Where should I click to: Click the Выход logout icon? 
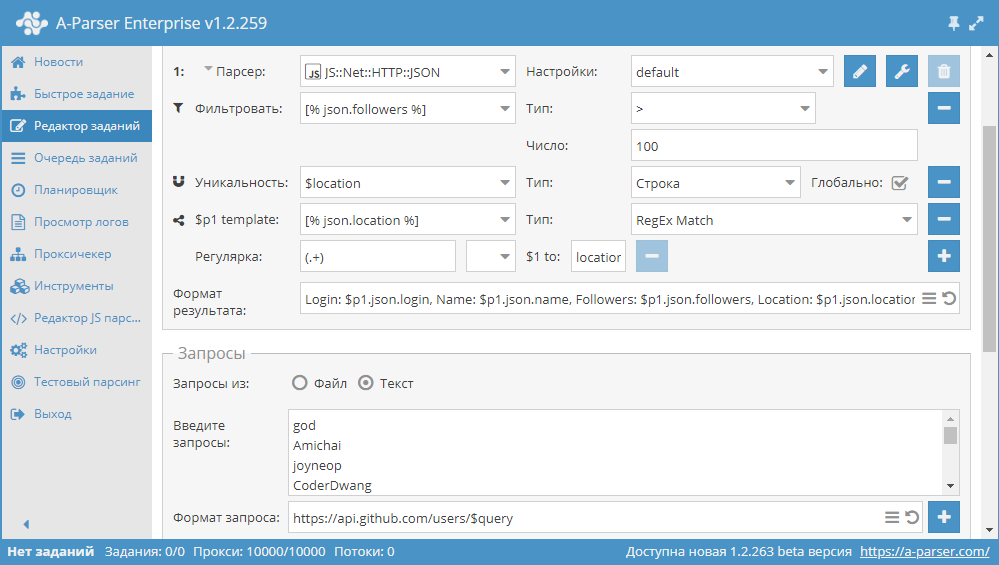pyautogui.click(x=18, y=414)
